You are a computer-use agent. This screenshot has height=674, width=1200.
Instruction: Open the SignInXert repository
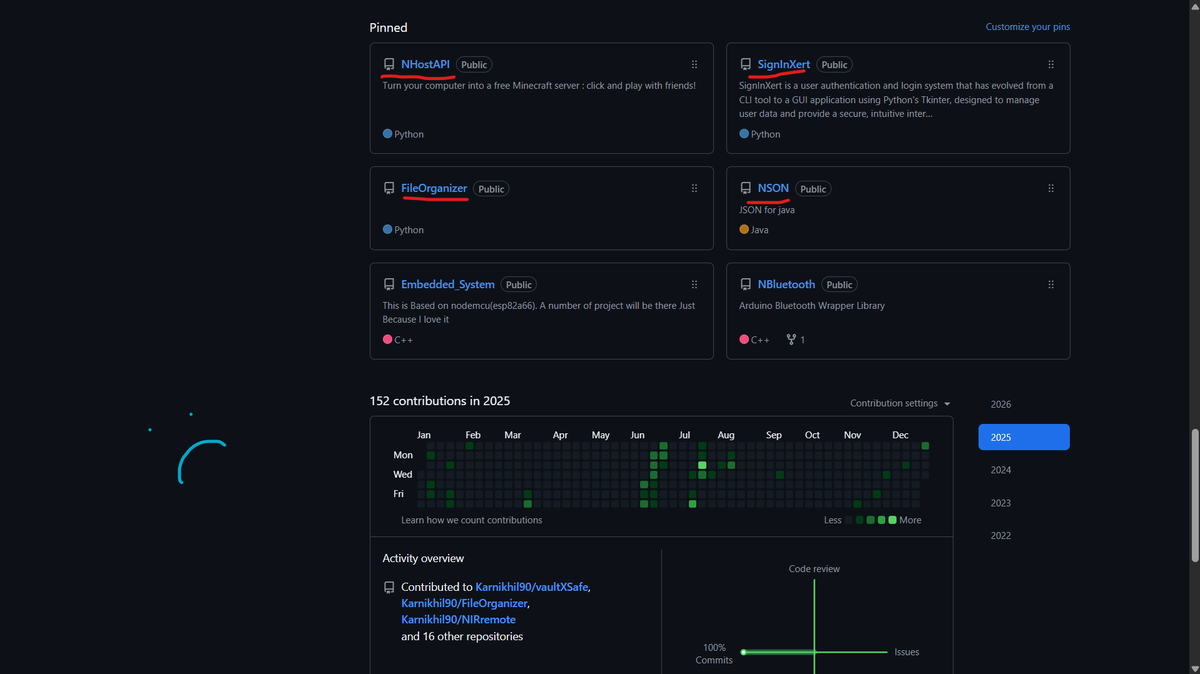(784, 64)
